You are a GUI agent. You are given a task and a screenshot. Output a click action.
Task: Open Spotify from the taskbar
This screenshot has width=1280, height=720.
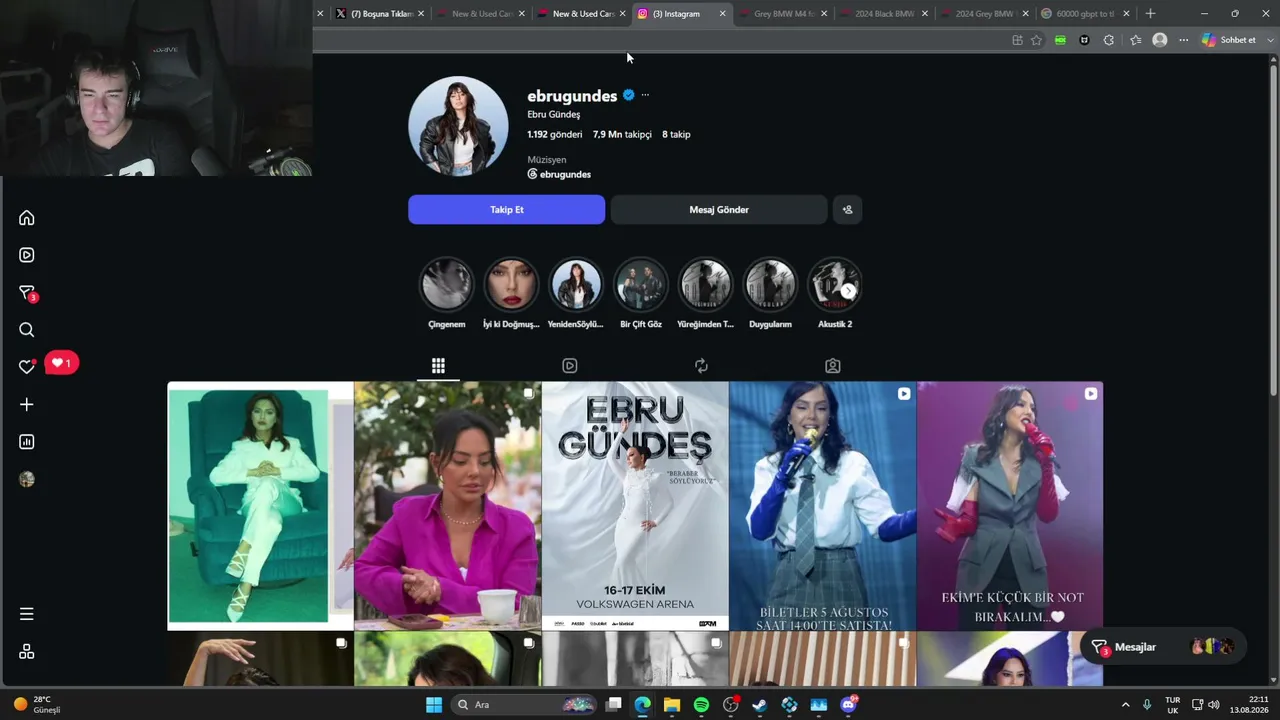pos(701,705)
